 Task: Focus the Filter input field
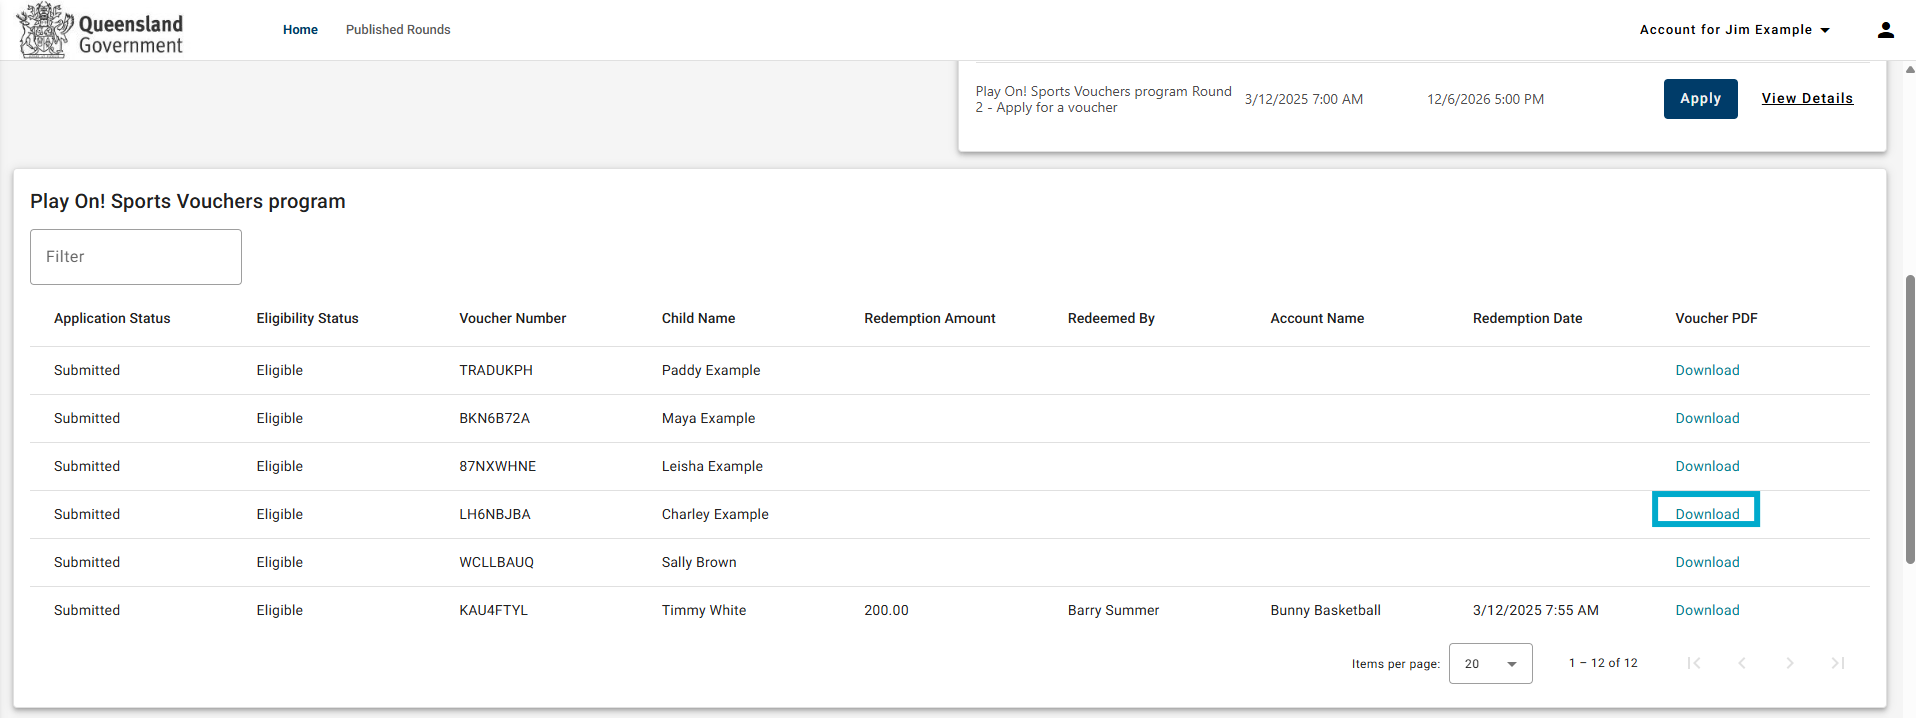[136, 257]
